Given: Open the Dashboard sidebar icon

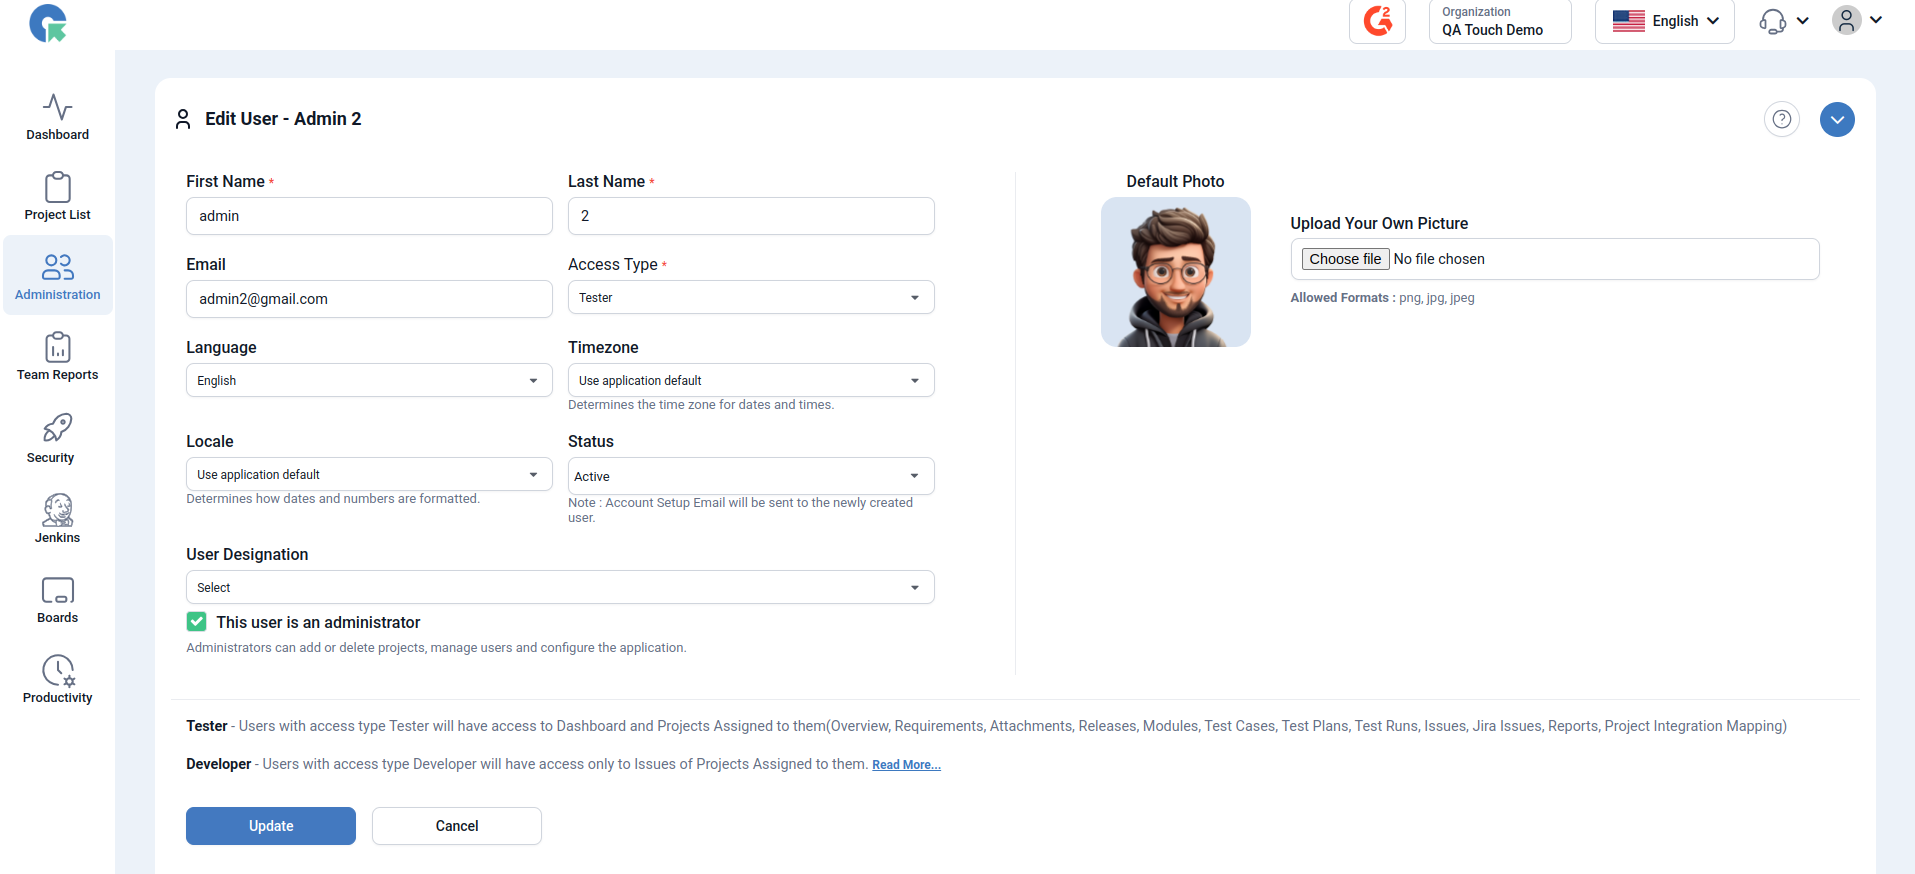Looking at the screenshot, I should click(x=57, y=106).
